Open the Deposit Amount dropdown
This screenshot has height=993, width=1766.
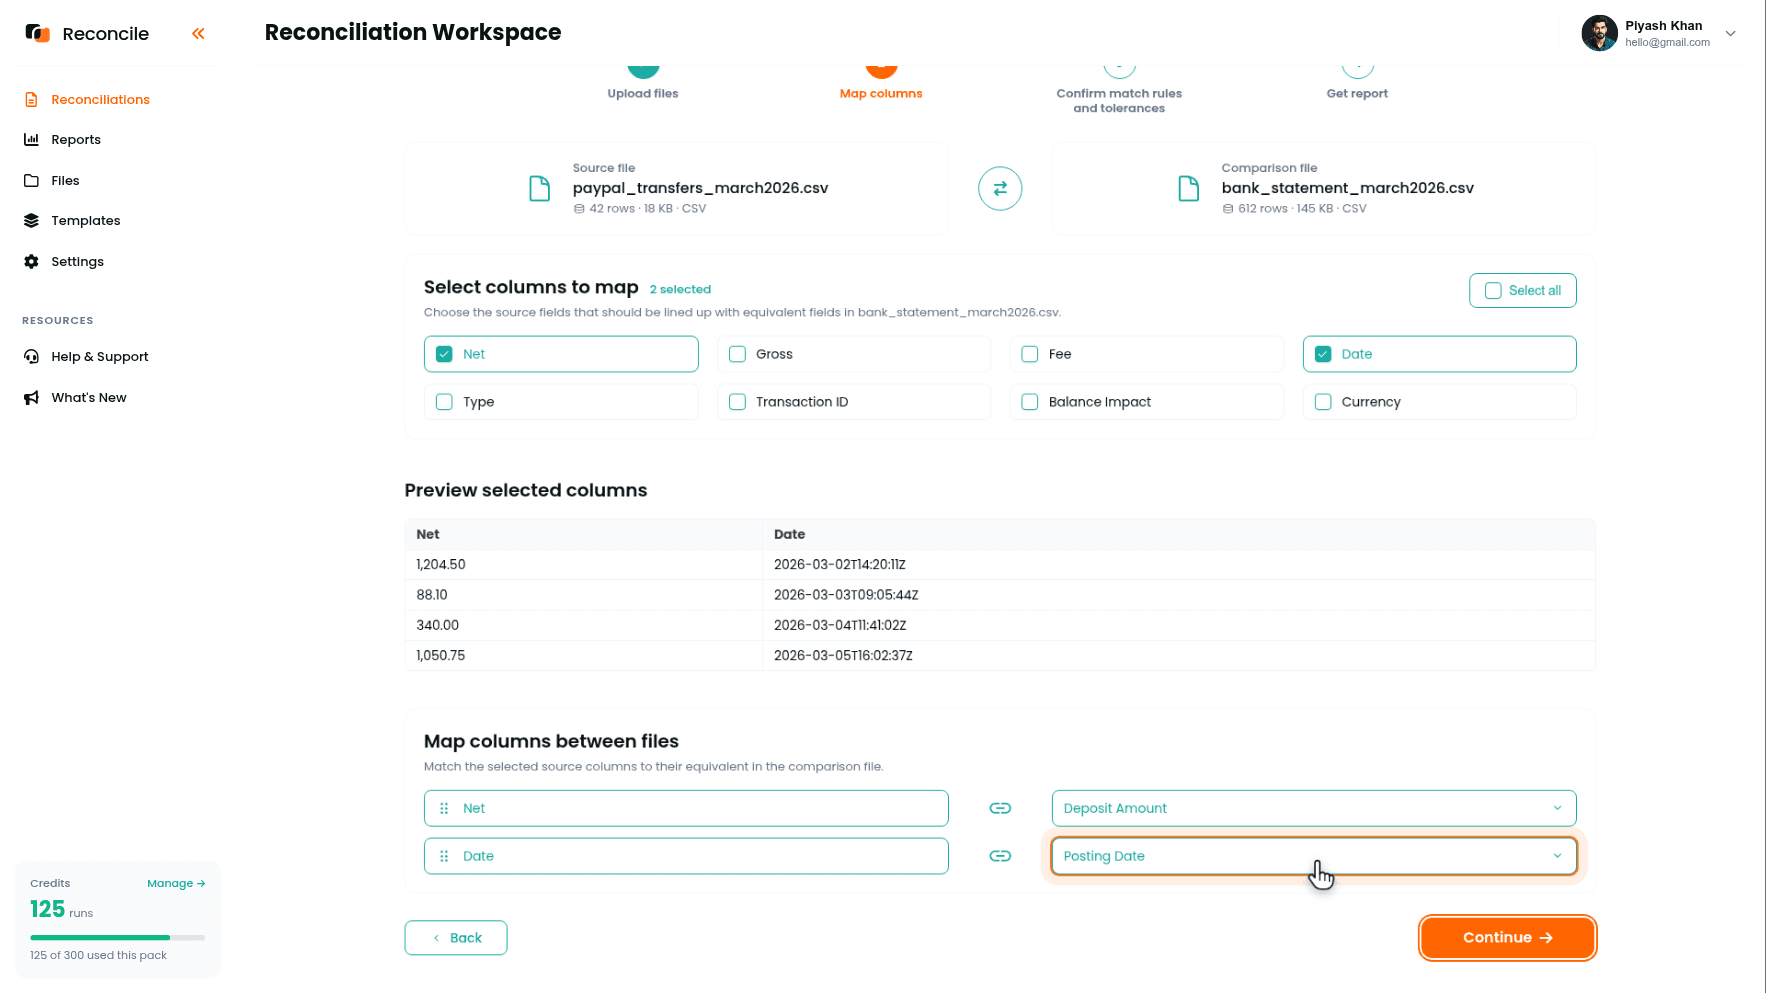pos(1314,808)
